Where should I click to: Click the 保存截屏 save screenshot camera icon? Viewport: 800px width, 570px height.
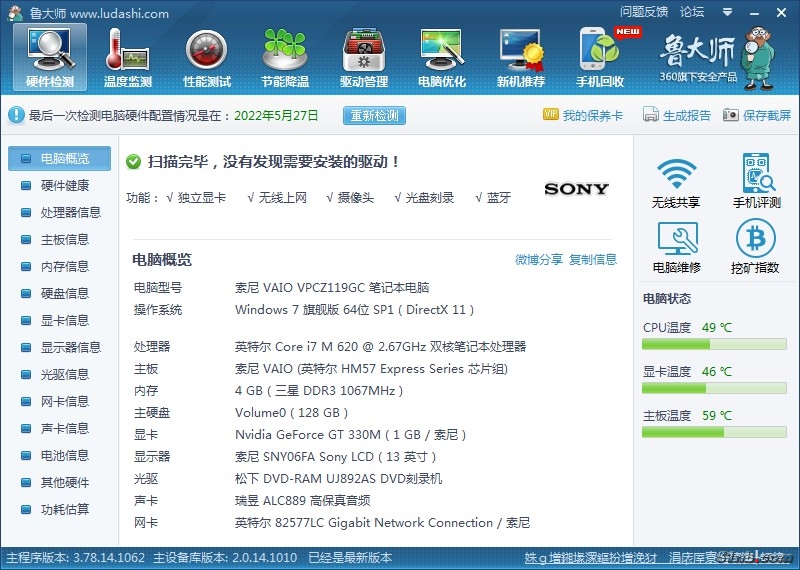point(731,115)
